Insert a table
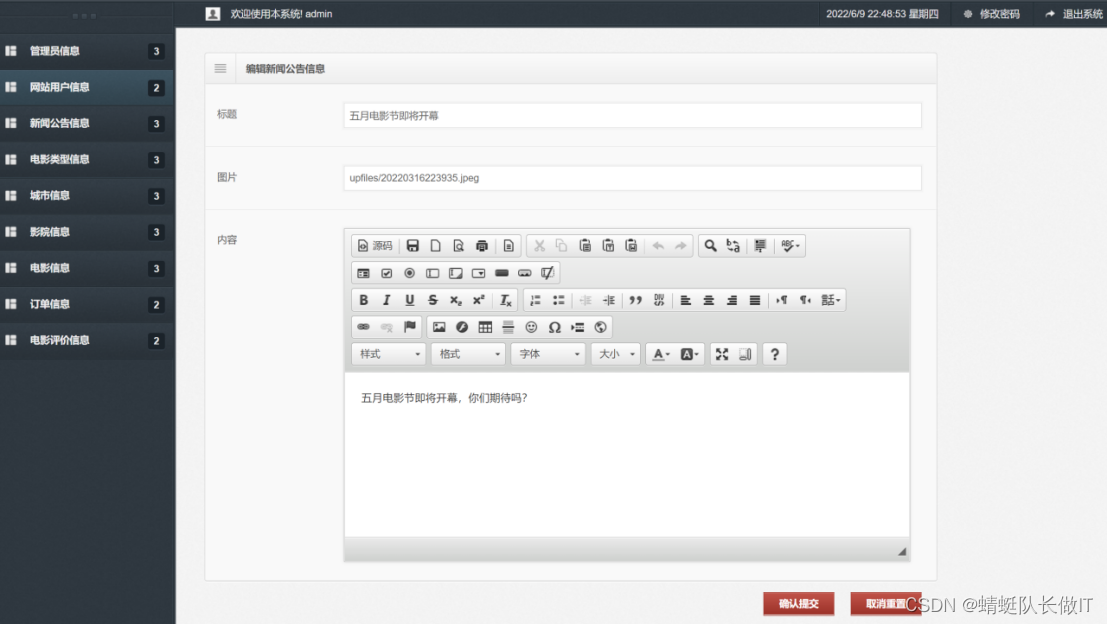1108x625 pixels. pyautogui.click(x=485, y=327)
